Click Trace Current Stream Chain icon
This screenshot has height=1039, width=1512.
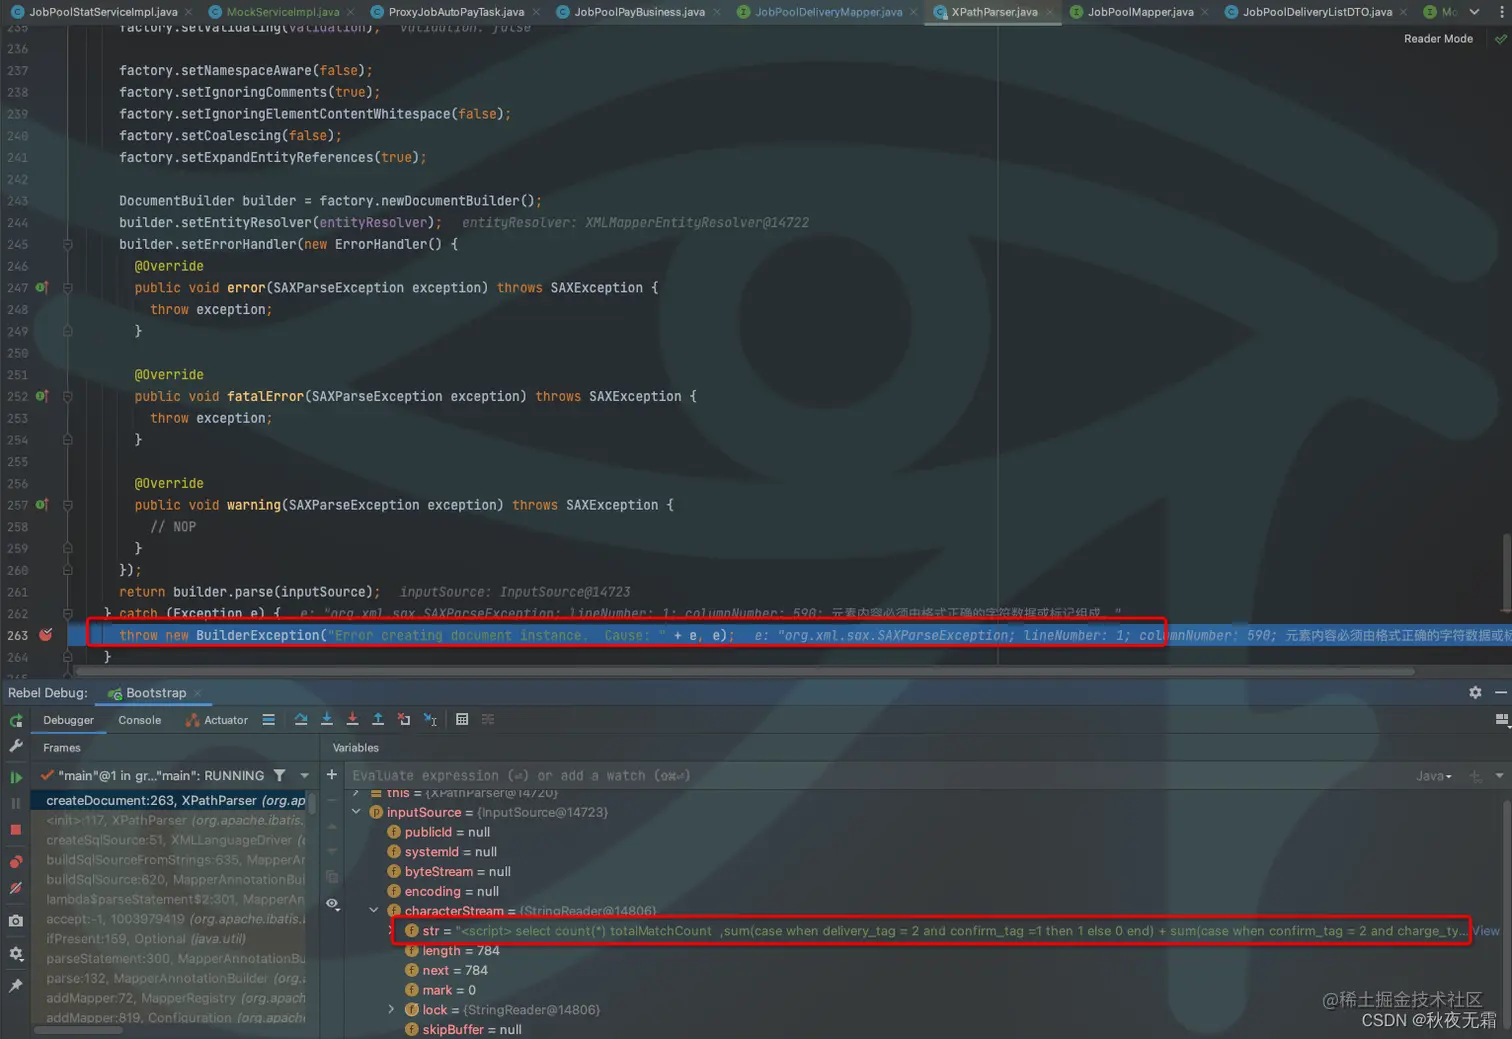(488, 720)
